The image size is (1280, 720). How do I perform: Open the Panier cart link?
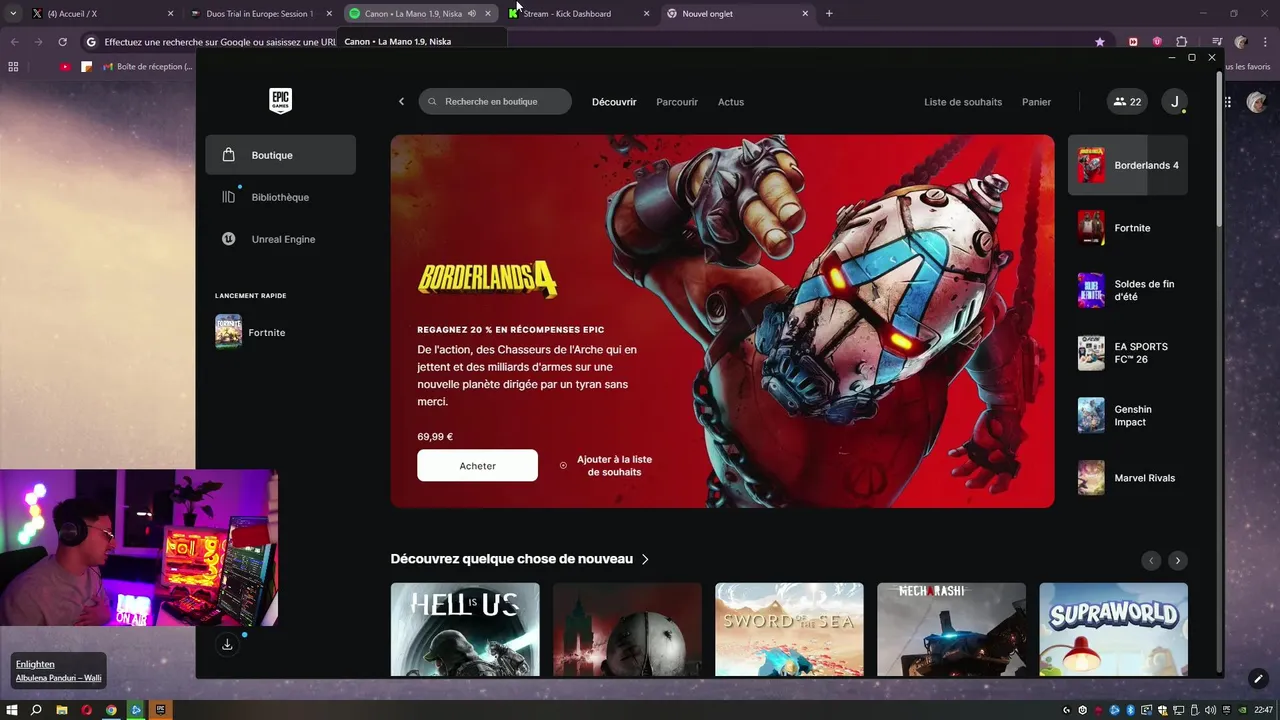[1036, 102]
